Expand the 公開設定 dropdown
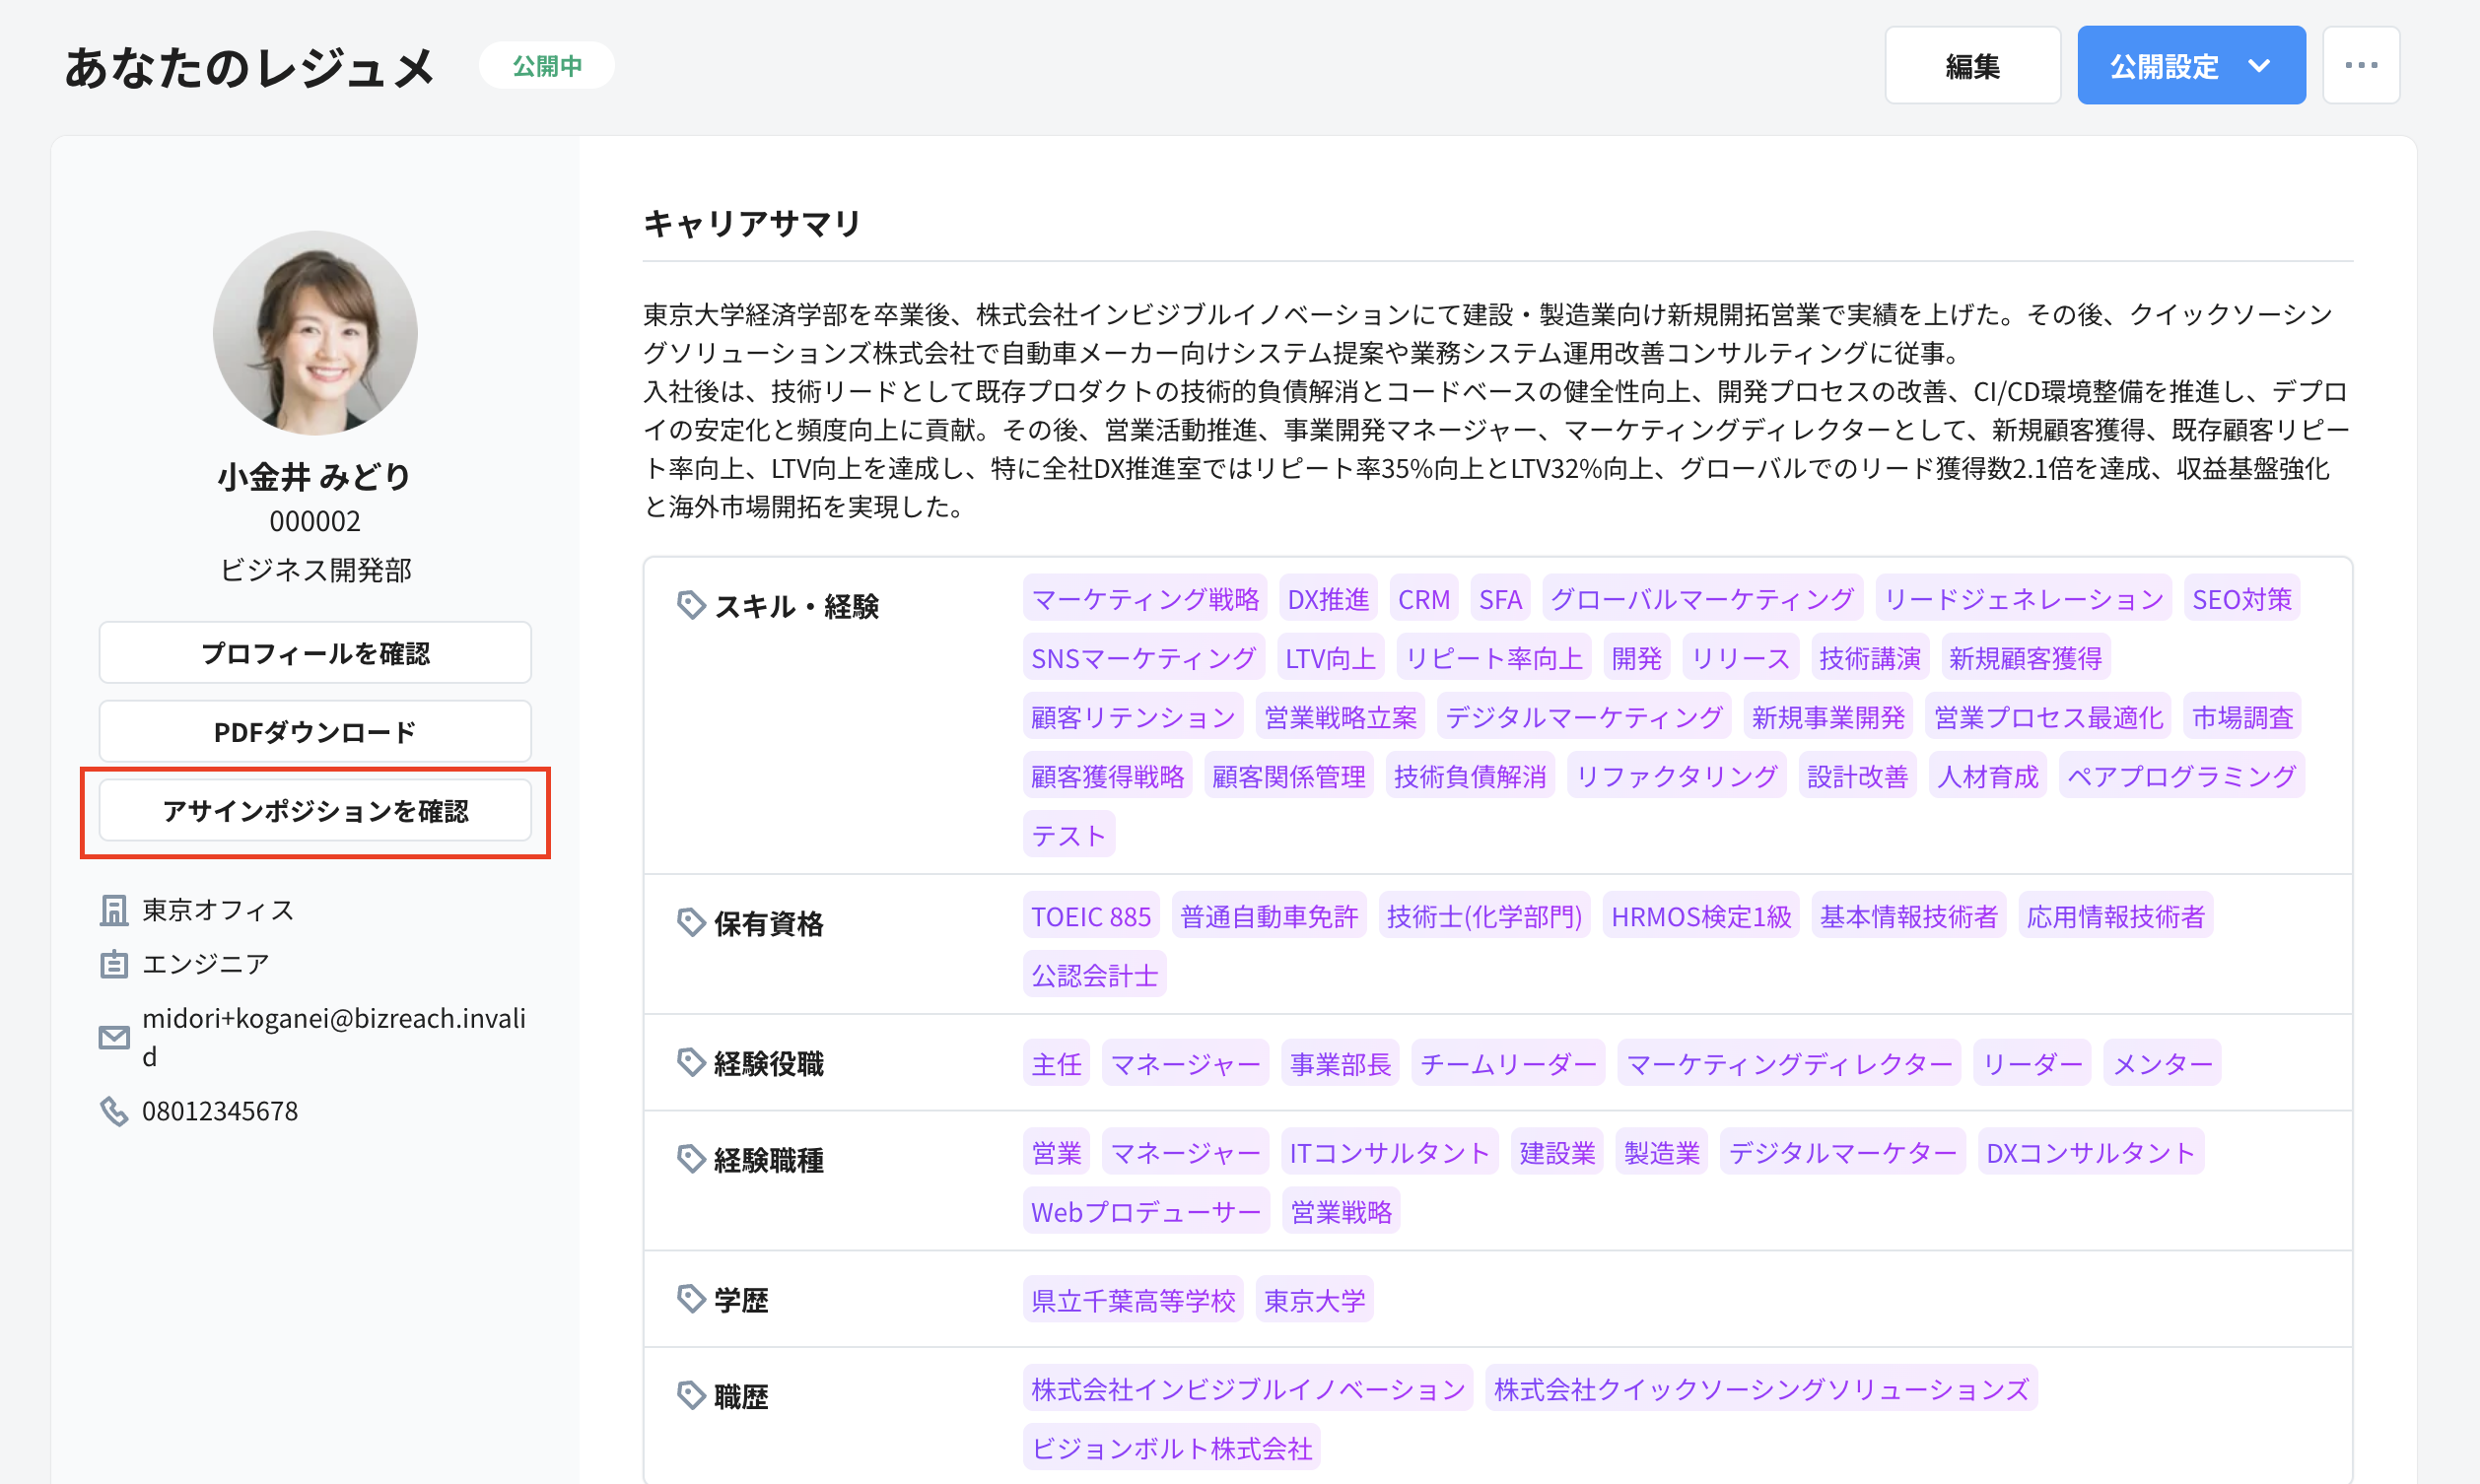The height and width of the screenshot is (1484, 2480). tap(2164, 66)
